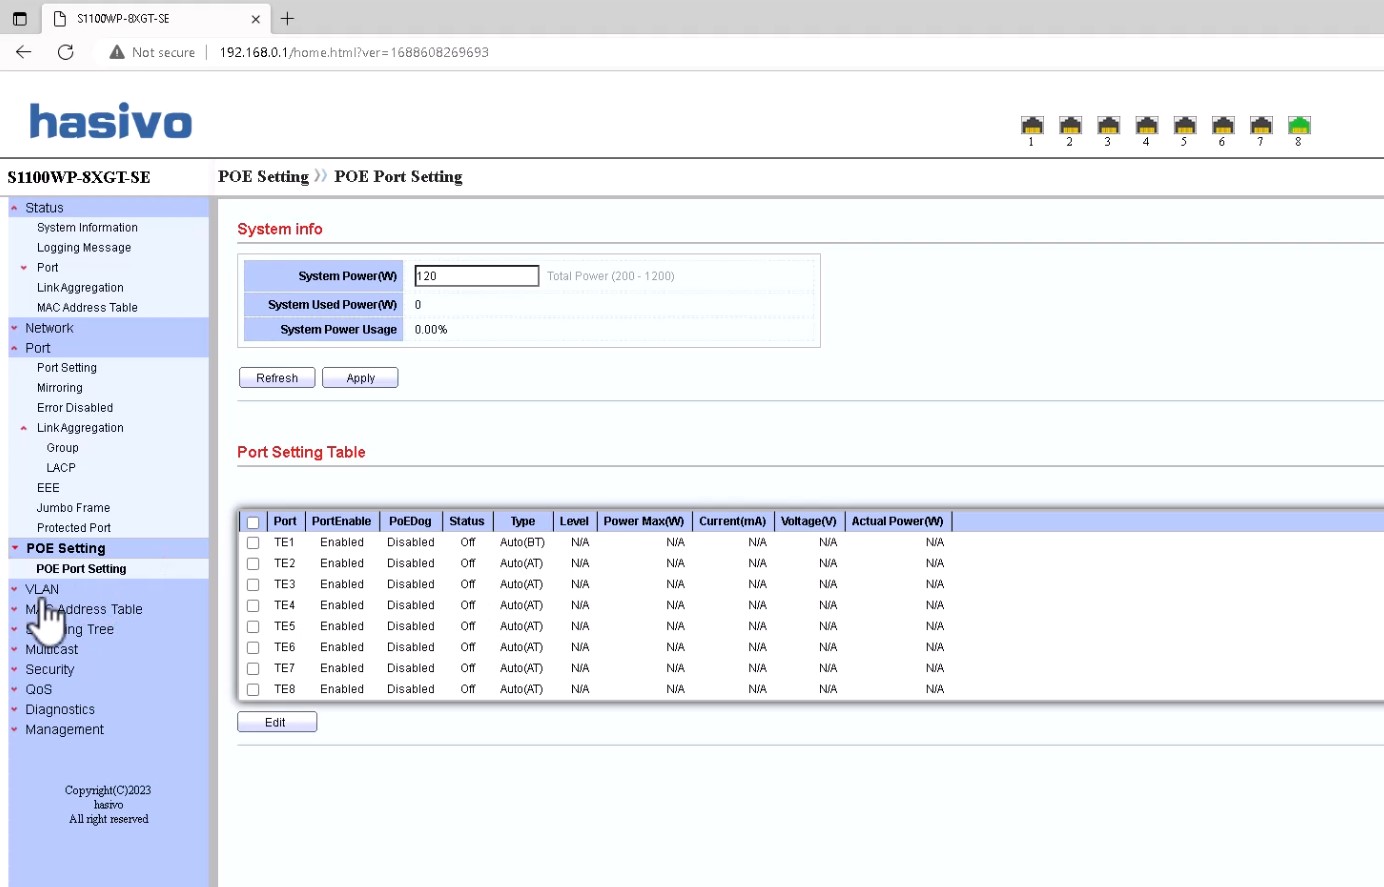Select the TE5 port checkbox

pos(253,627)
